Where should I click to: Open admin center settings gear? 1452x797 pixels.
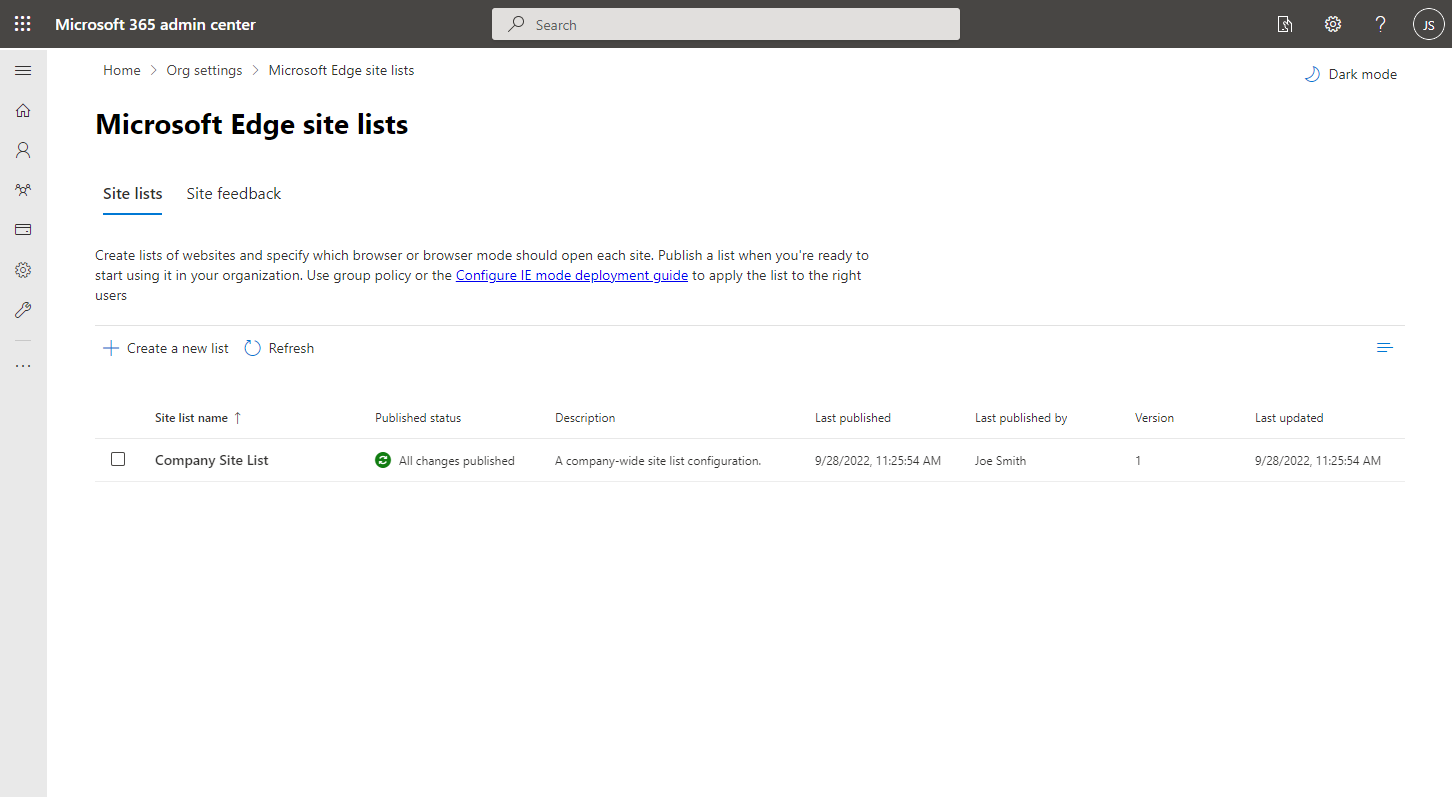[x=1332, y=23]
